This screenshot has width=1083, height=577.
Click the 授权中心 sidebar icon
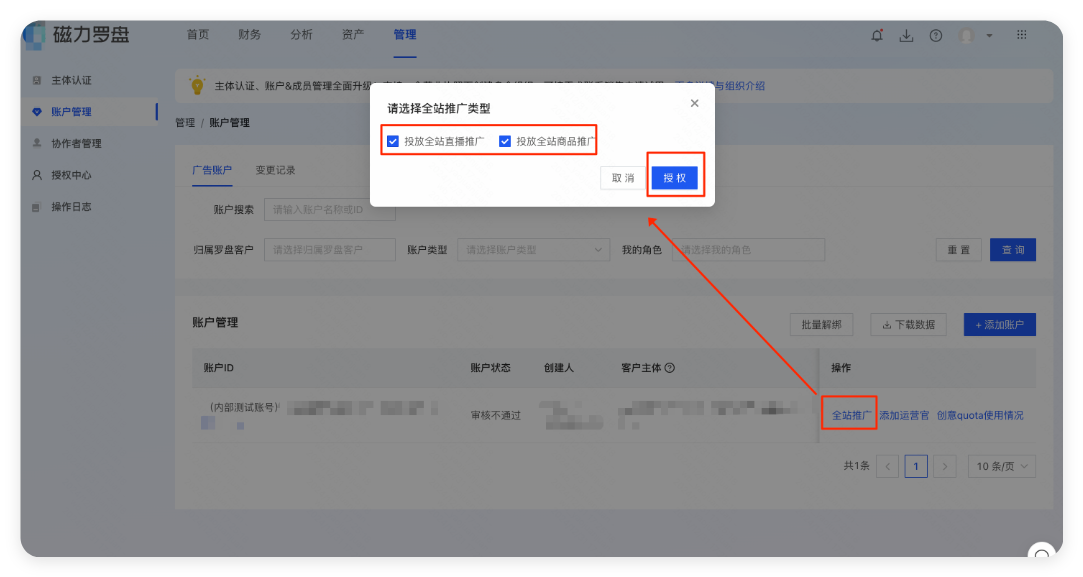[x=37, y=175]
